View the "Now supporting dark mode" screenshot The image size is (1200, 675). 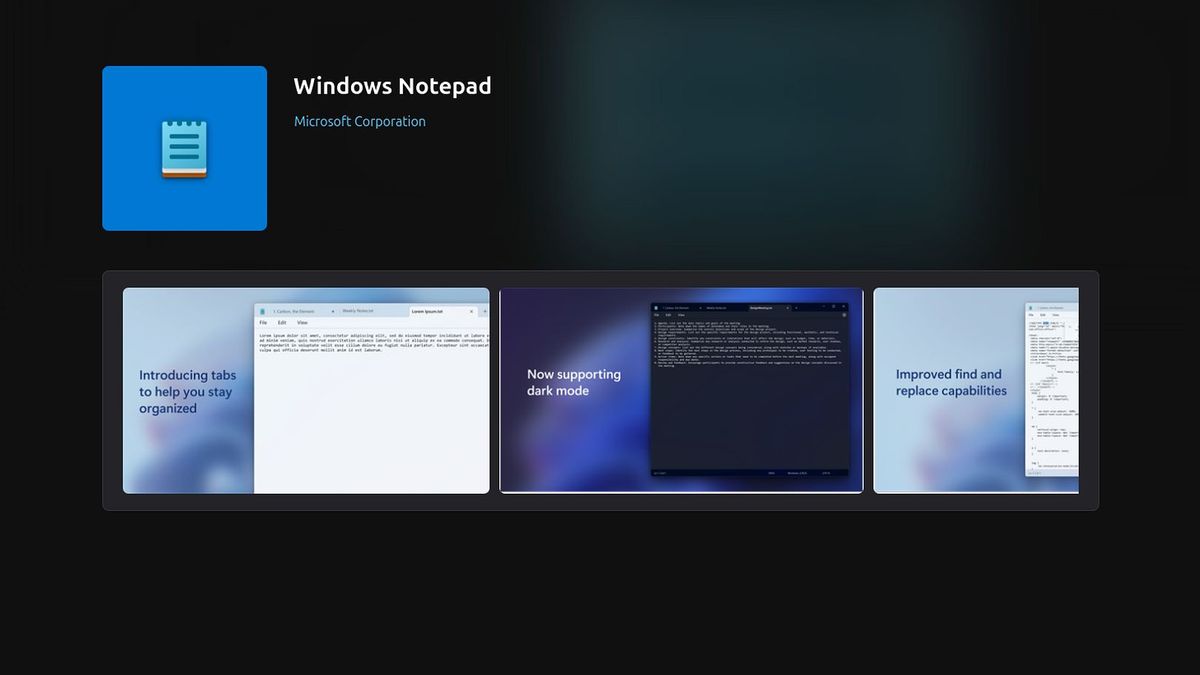681,391
